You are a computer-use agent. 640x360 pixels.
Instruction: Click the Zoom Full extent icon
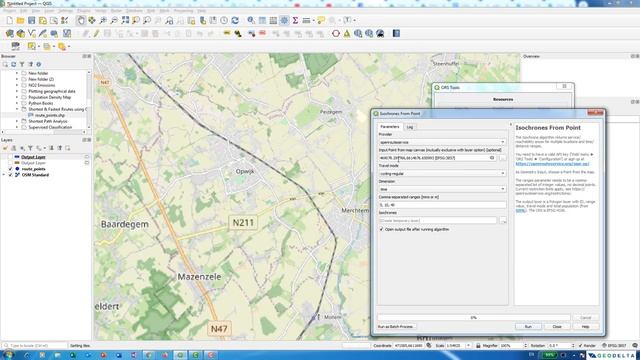125,20
